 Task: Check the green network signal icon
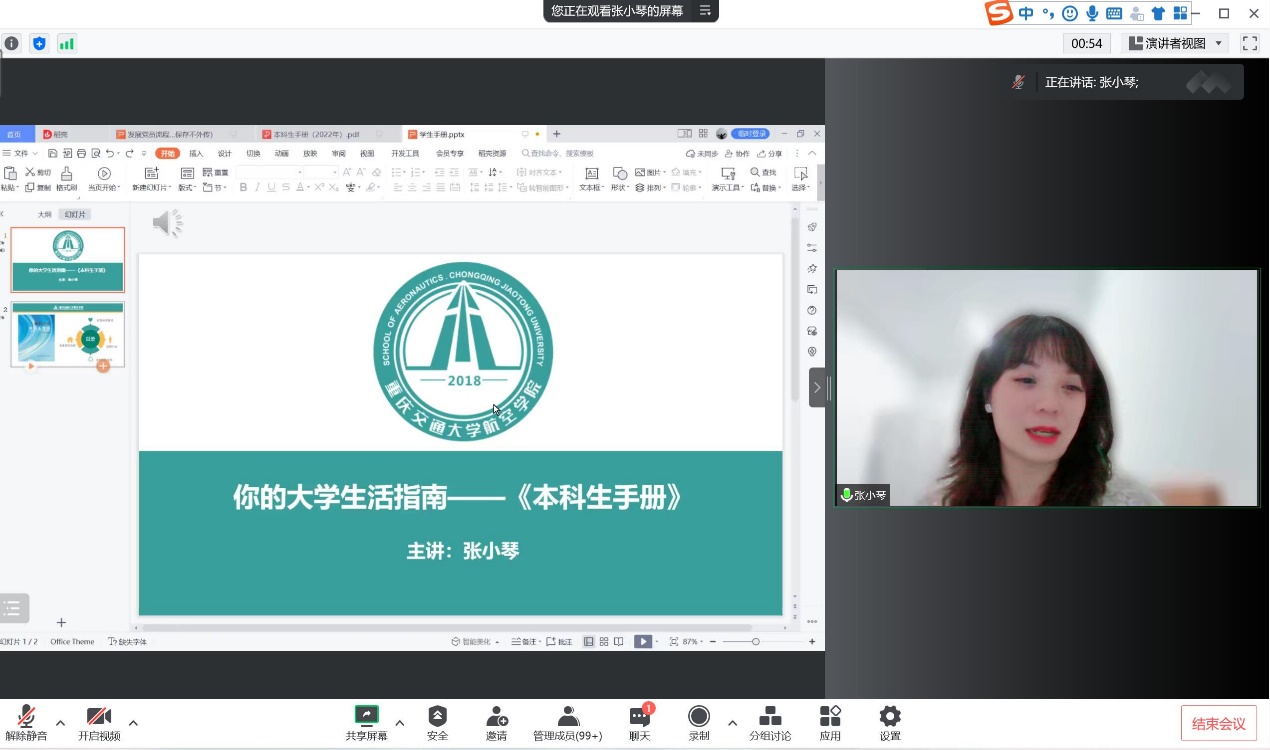[x=67, y=43]
